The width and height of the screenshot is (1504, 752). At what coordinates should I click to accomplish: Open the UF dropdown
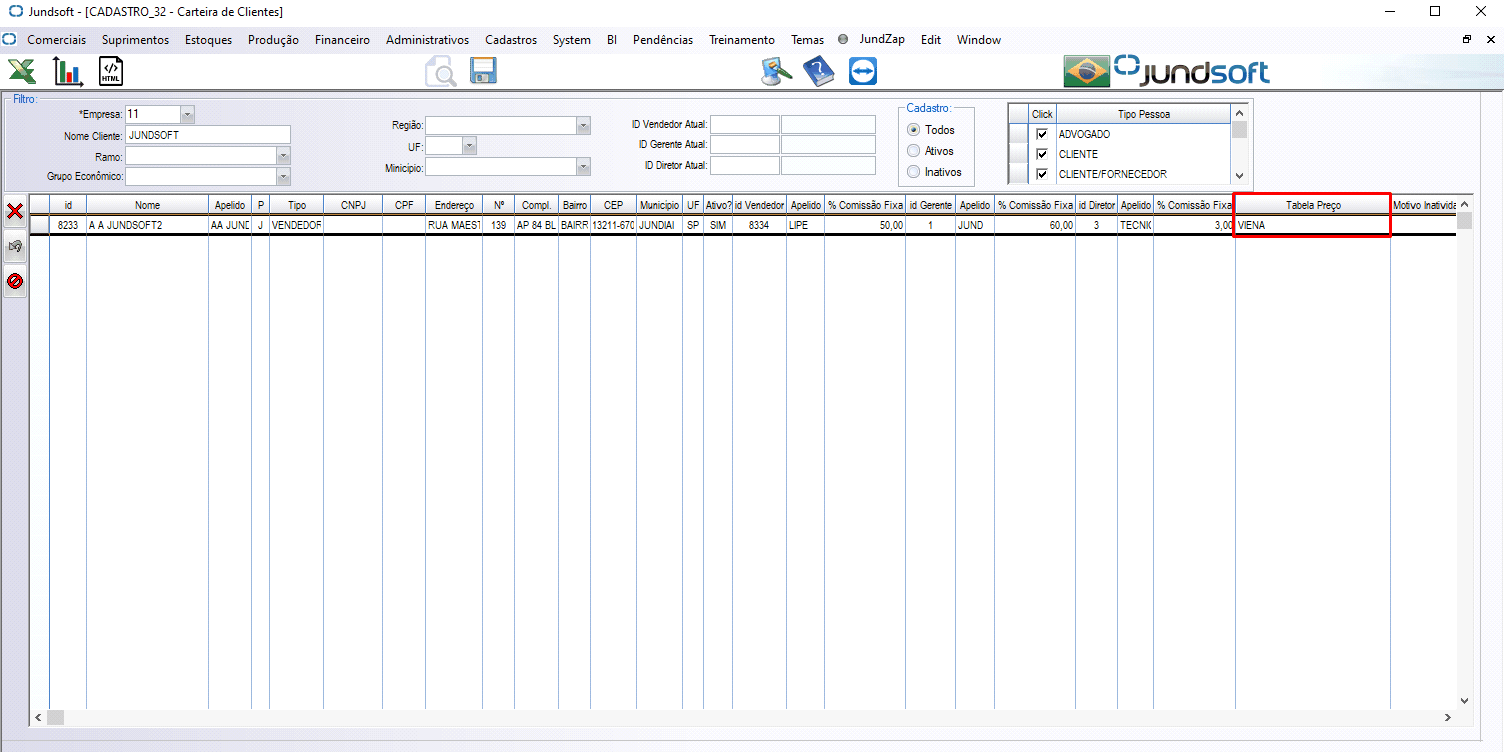tap(470, 146)
